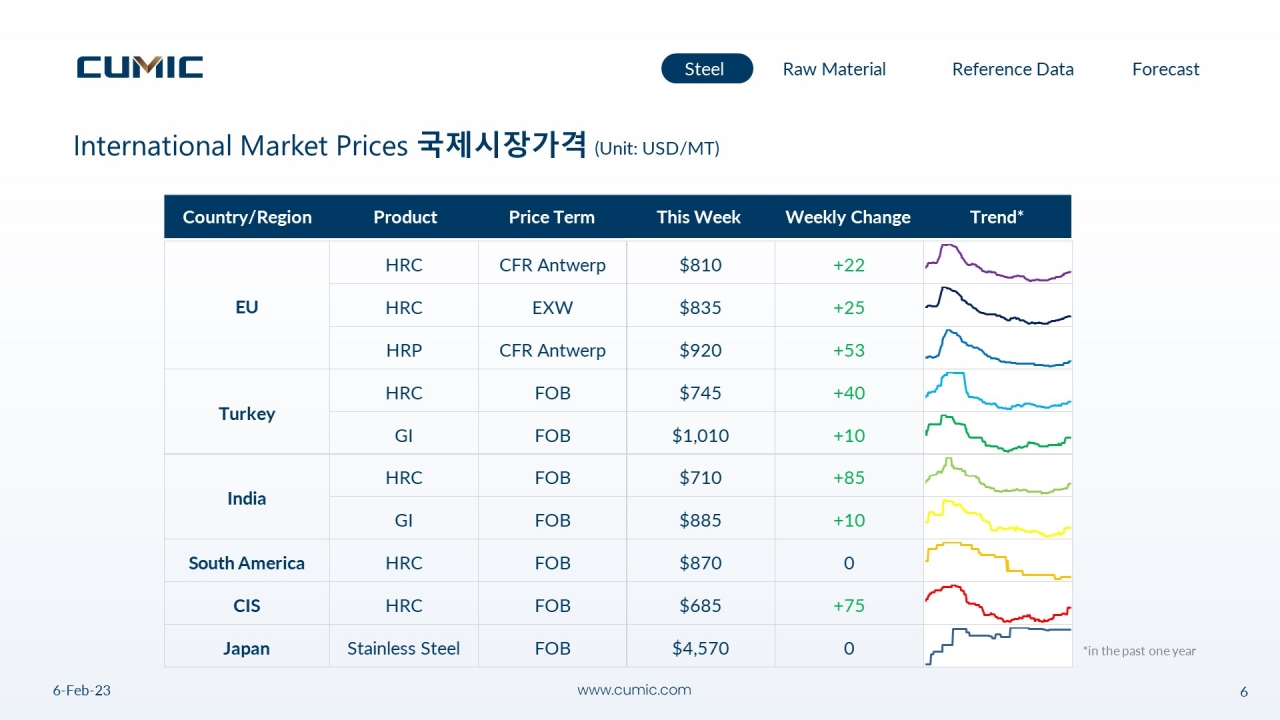Click the Weekly Change column header
Viewport: 1280px width, 720px height.
click(848, 217)
